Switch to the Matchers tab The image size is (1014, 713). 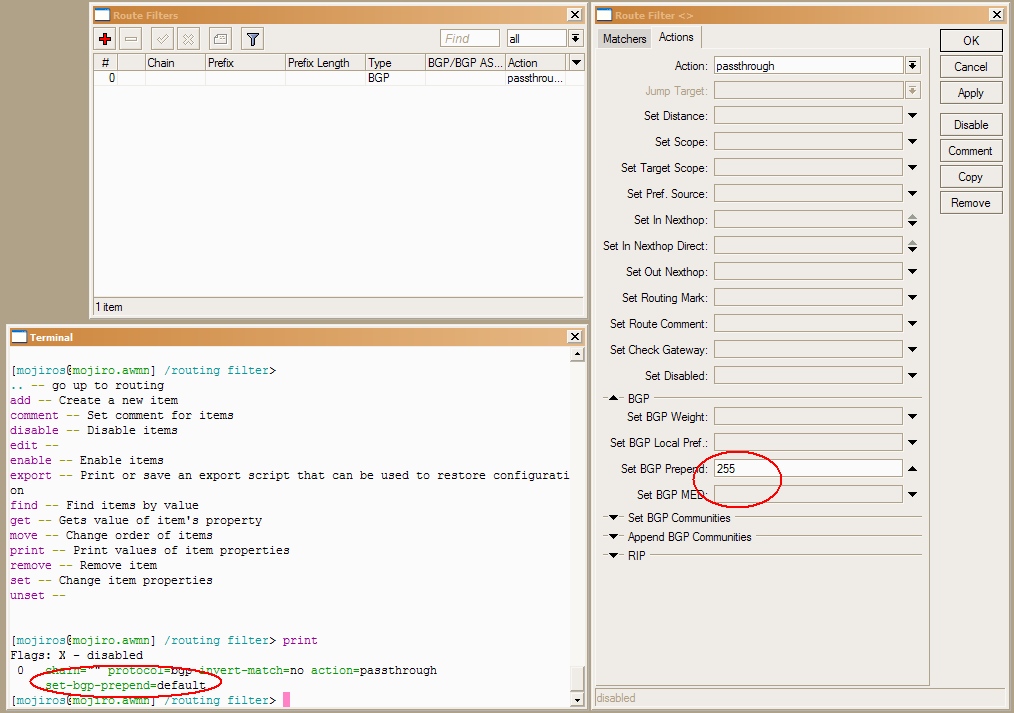[624, 39]
